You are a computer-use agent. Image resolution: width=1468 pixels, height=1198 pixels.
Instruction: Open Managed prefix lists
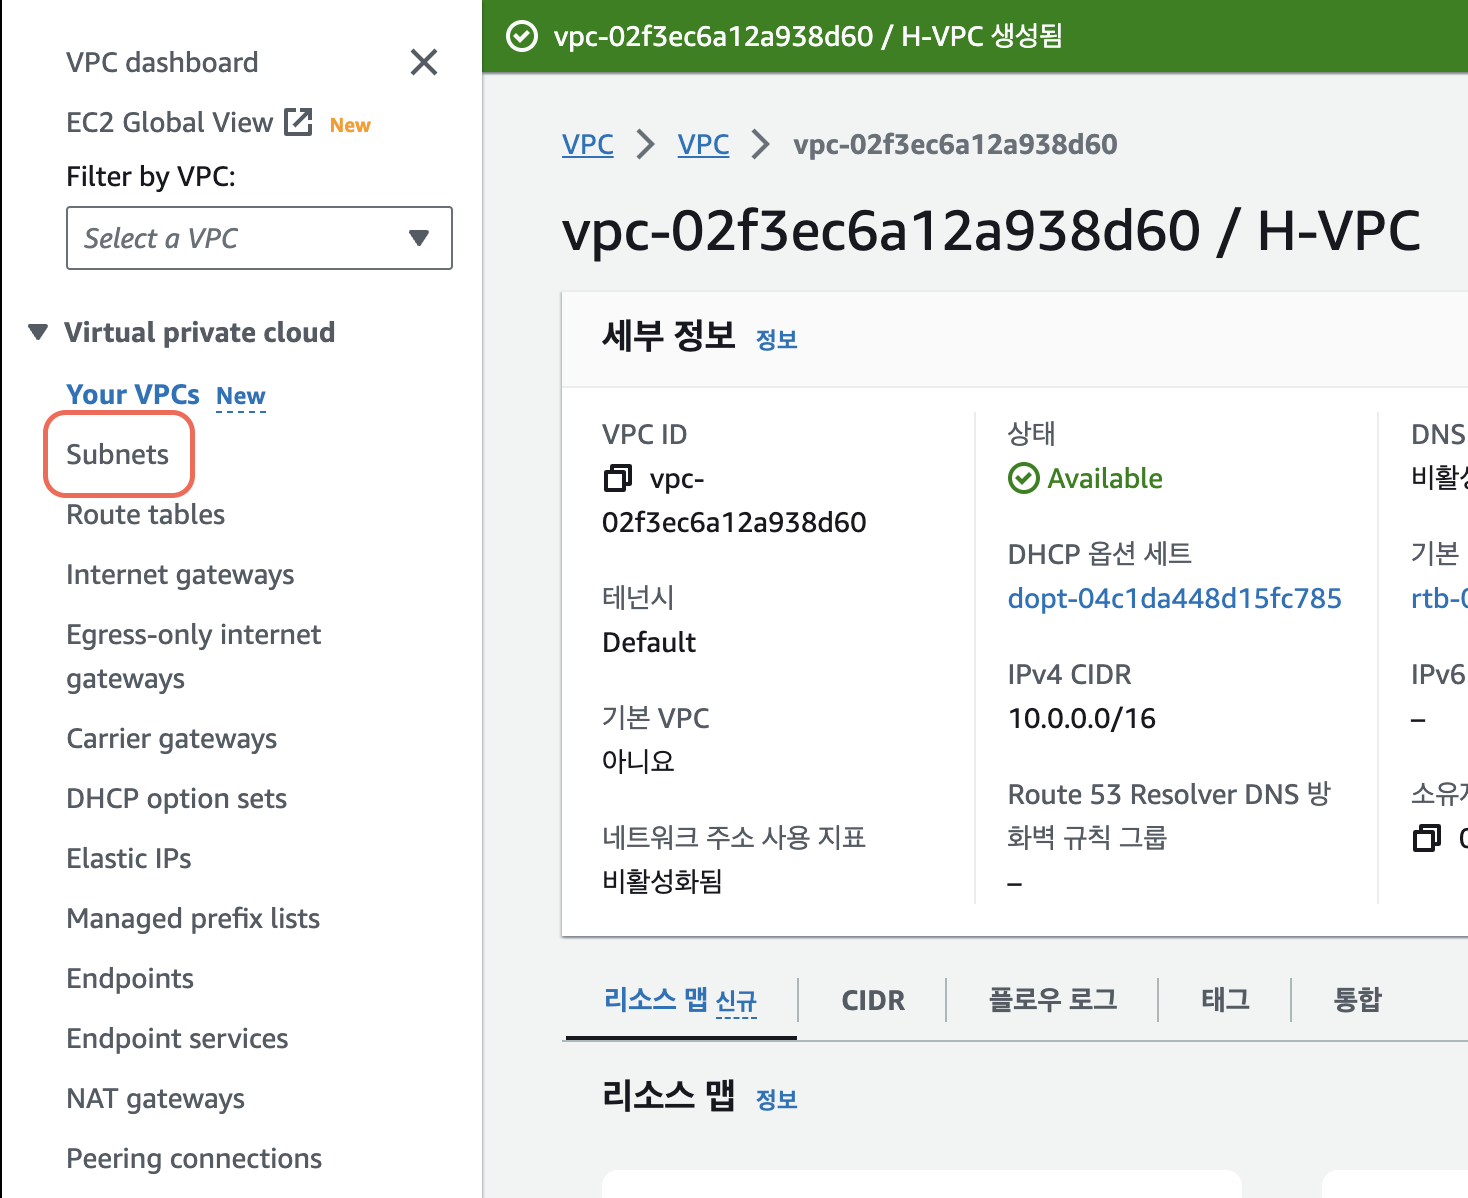193,918
